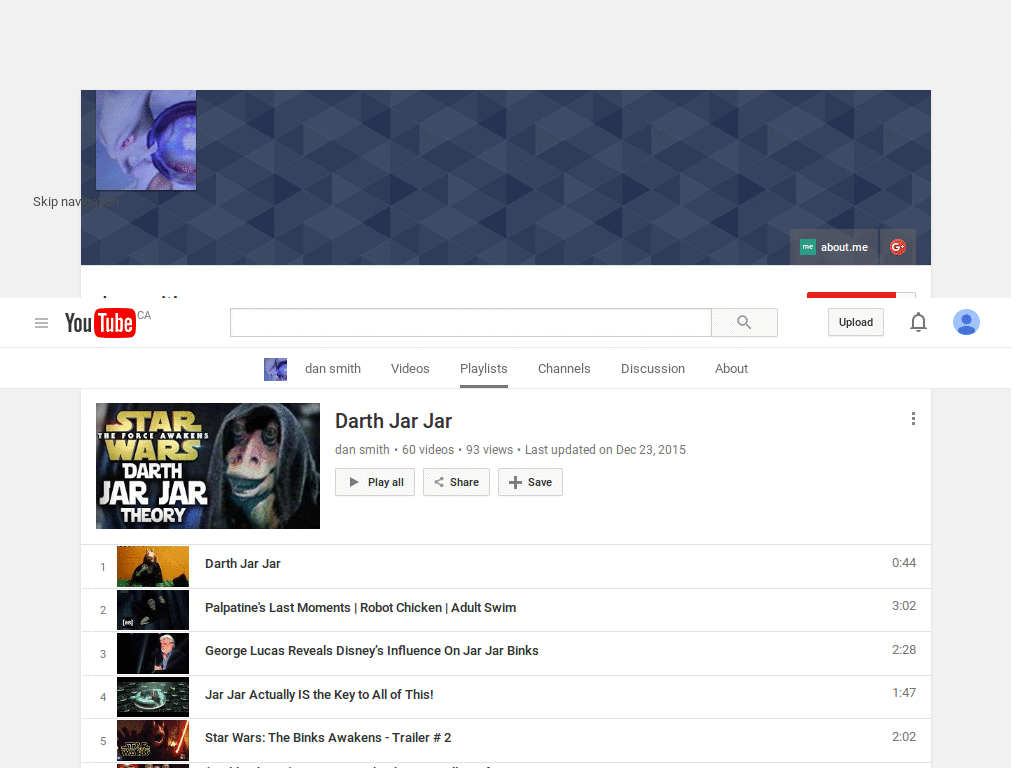
Task: Open the account avatar menu
Action: point(966,323)
